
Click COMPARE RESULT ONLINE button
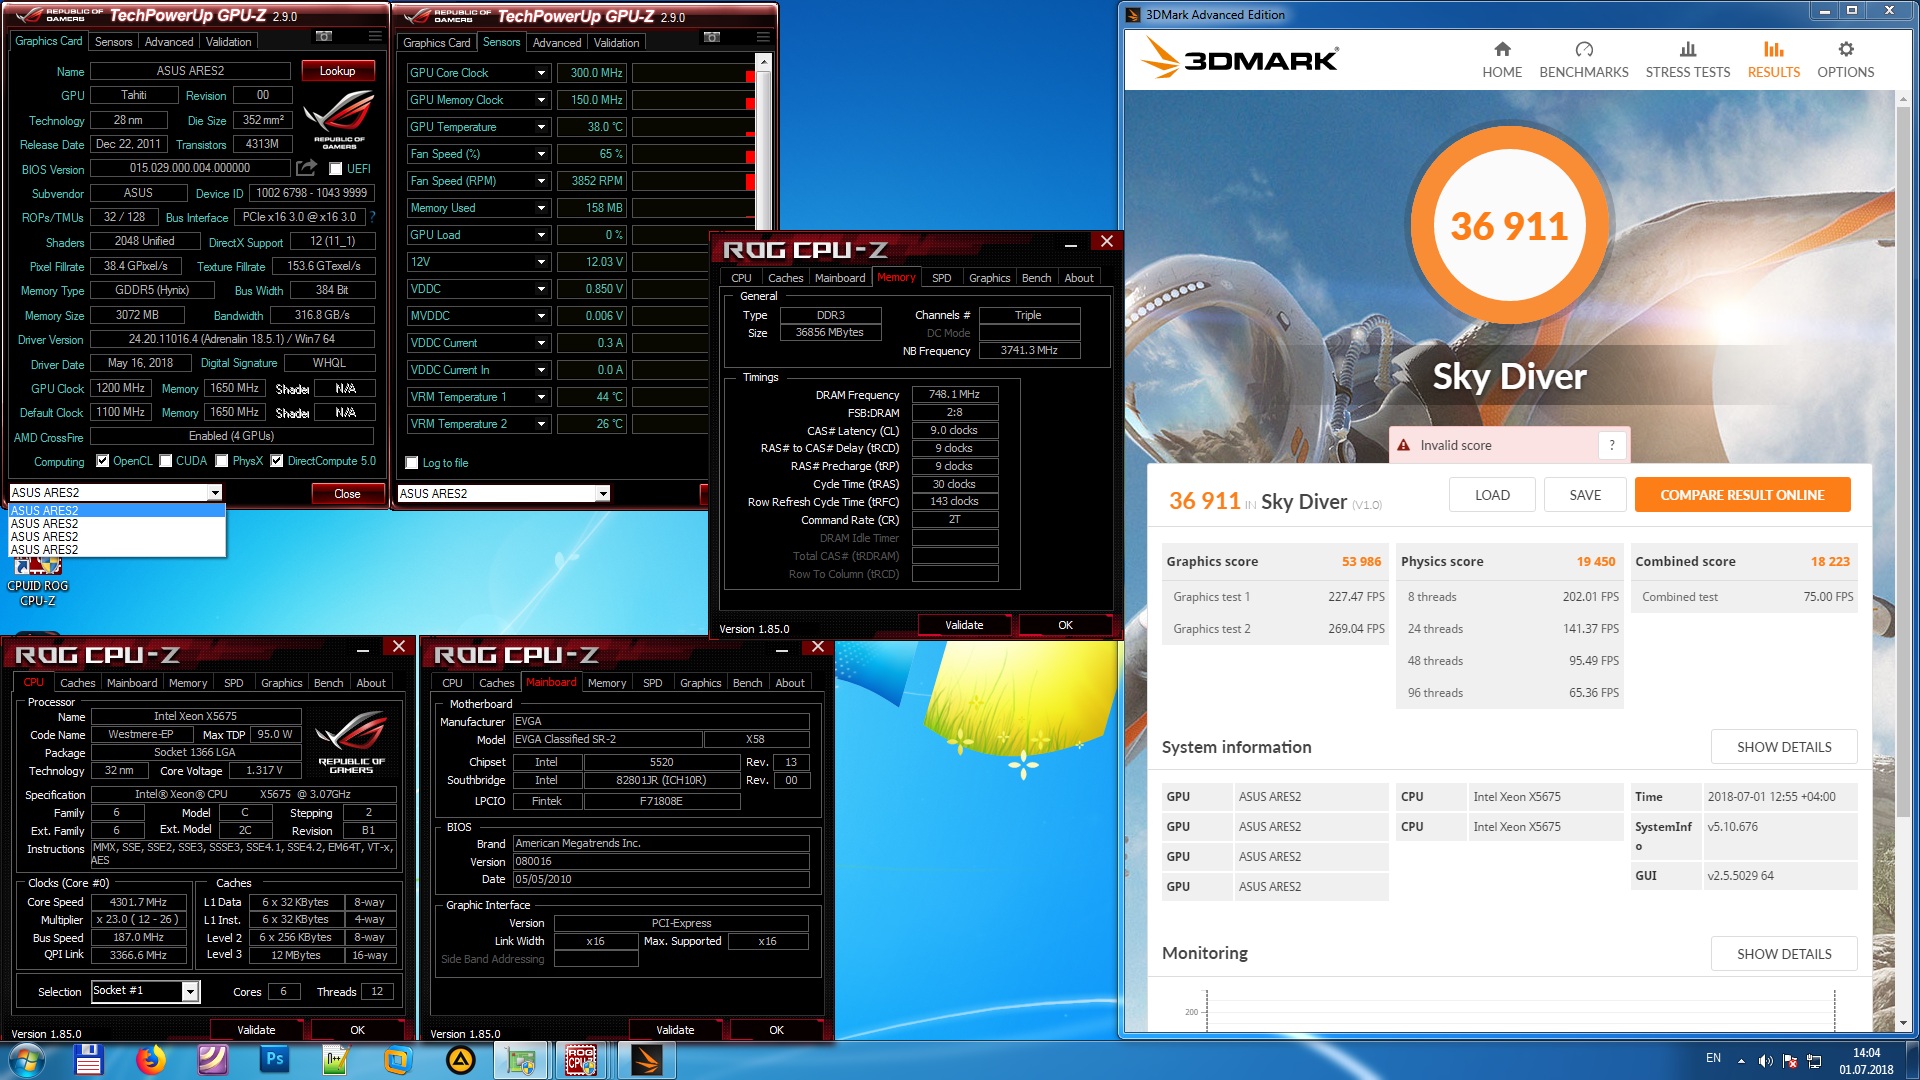(1742, 495)
